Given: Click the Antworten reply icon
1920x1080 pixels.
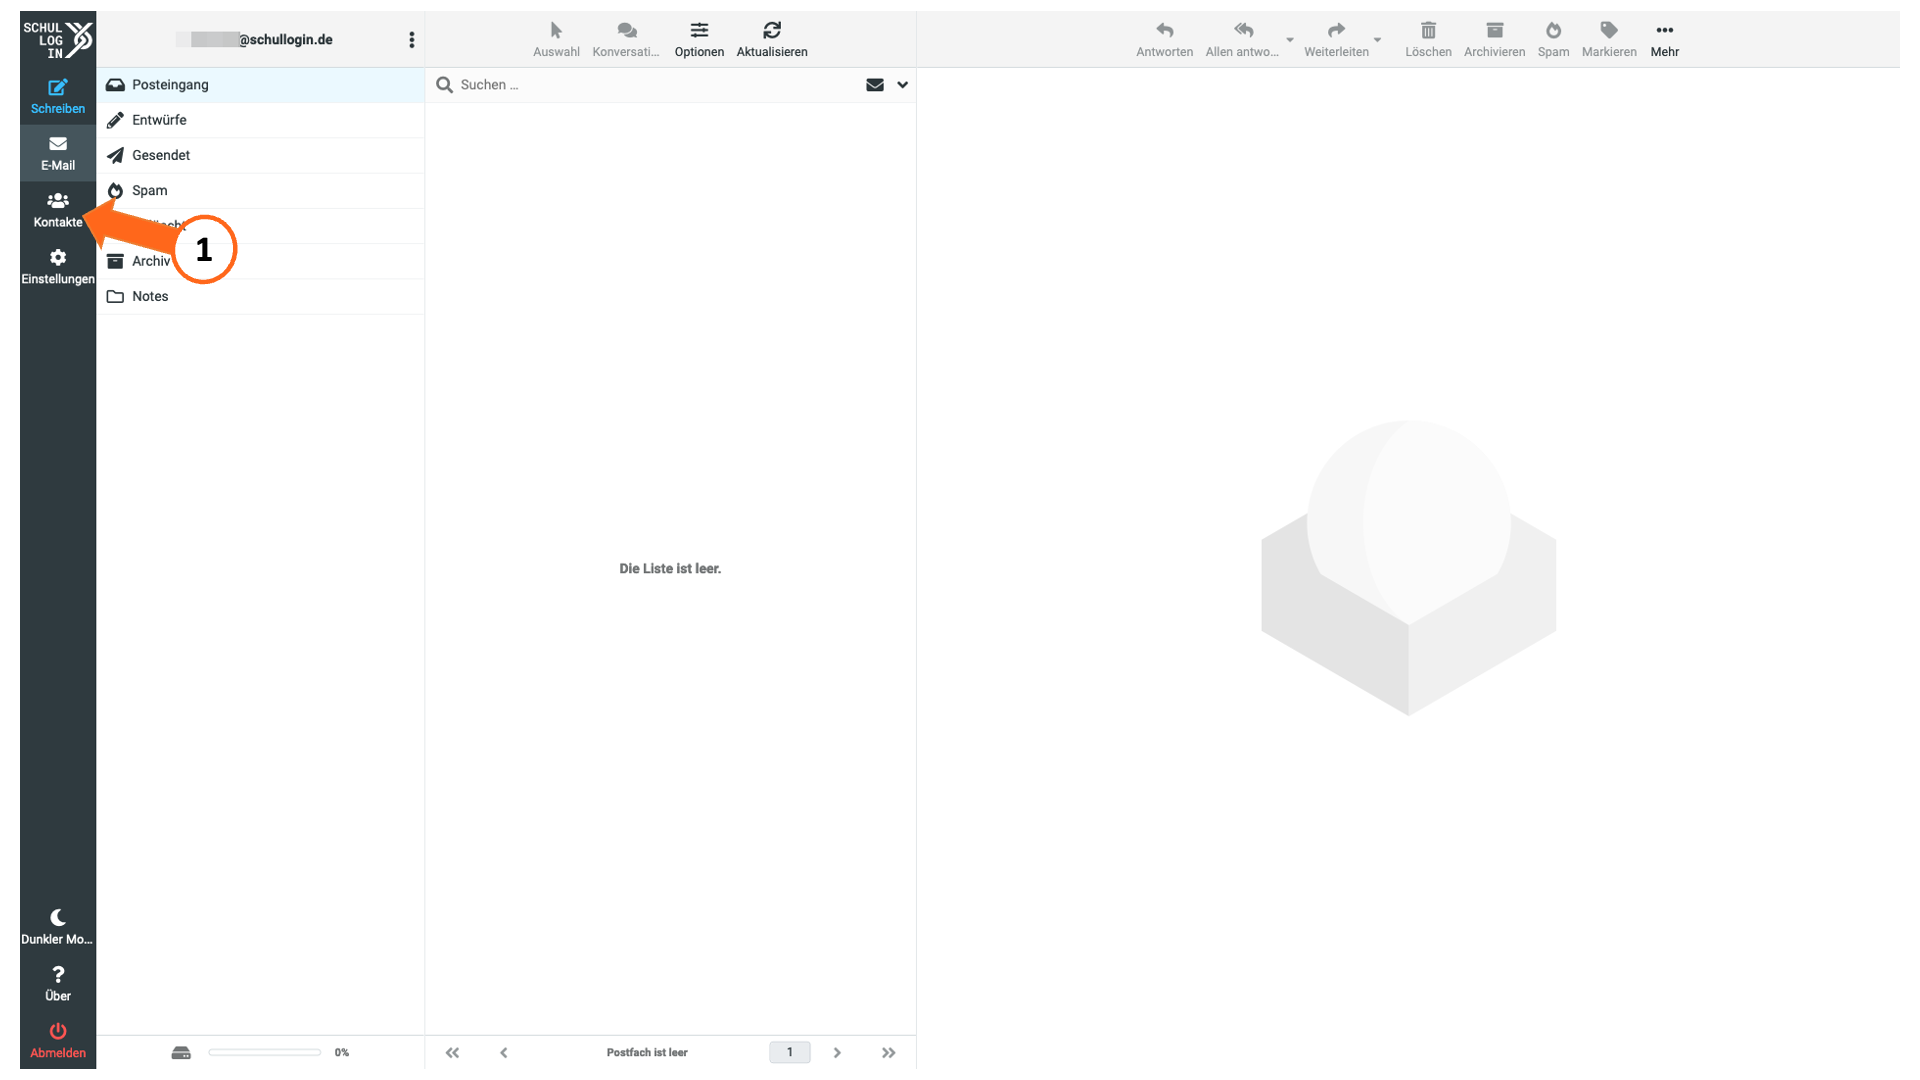Looking at the screenshot, I should click(1164, 40).
